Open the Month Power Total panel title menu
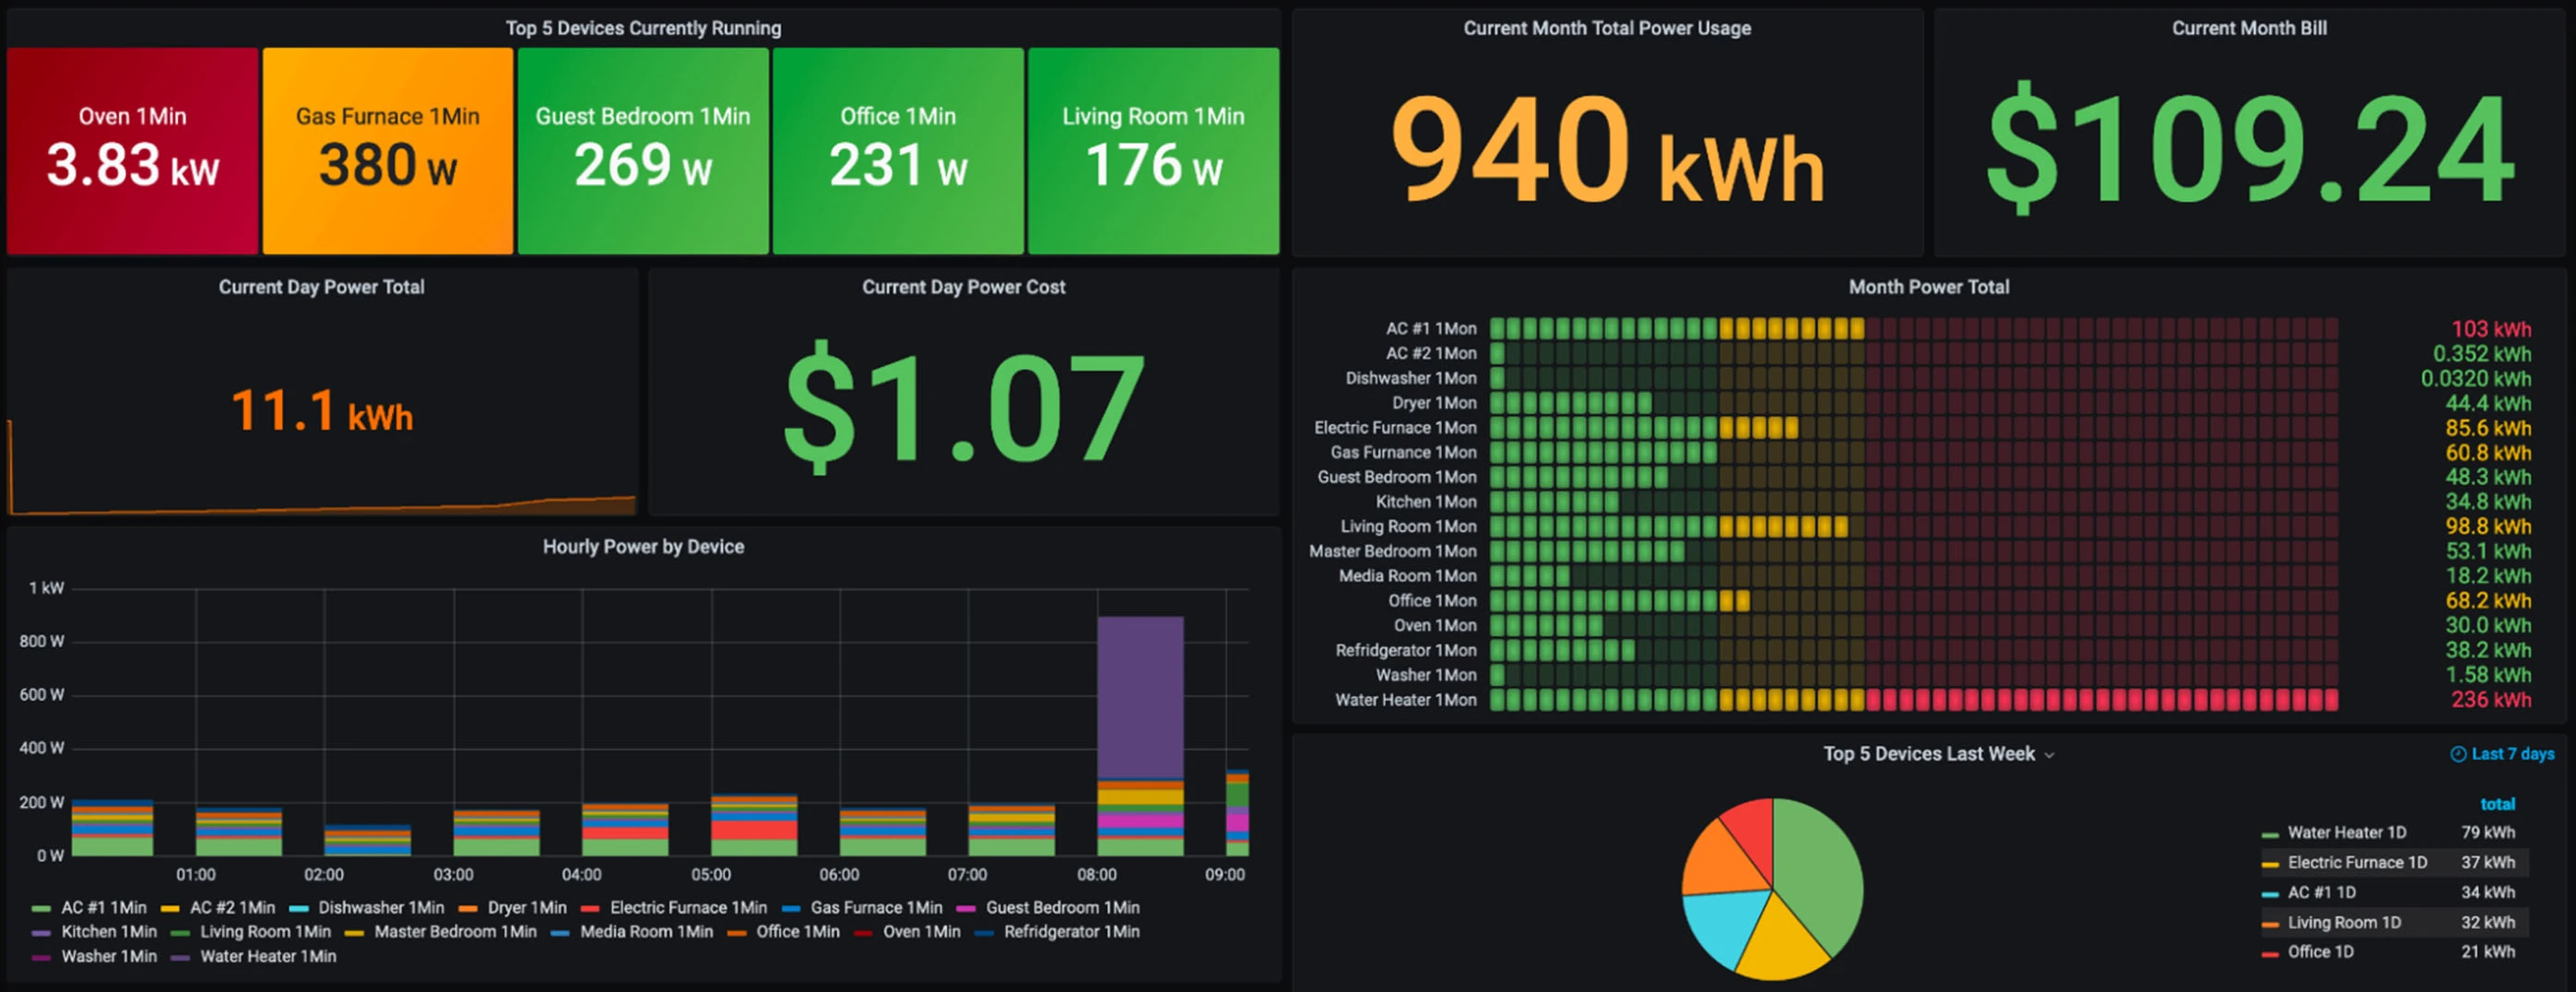The width and height of the screenshot is (2576, 992). pos(1929,287)
